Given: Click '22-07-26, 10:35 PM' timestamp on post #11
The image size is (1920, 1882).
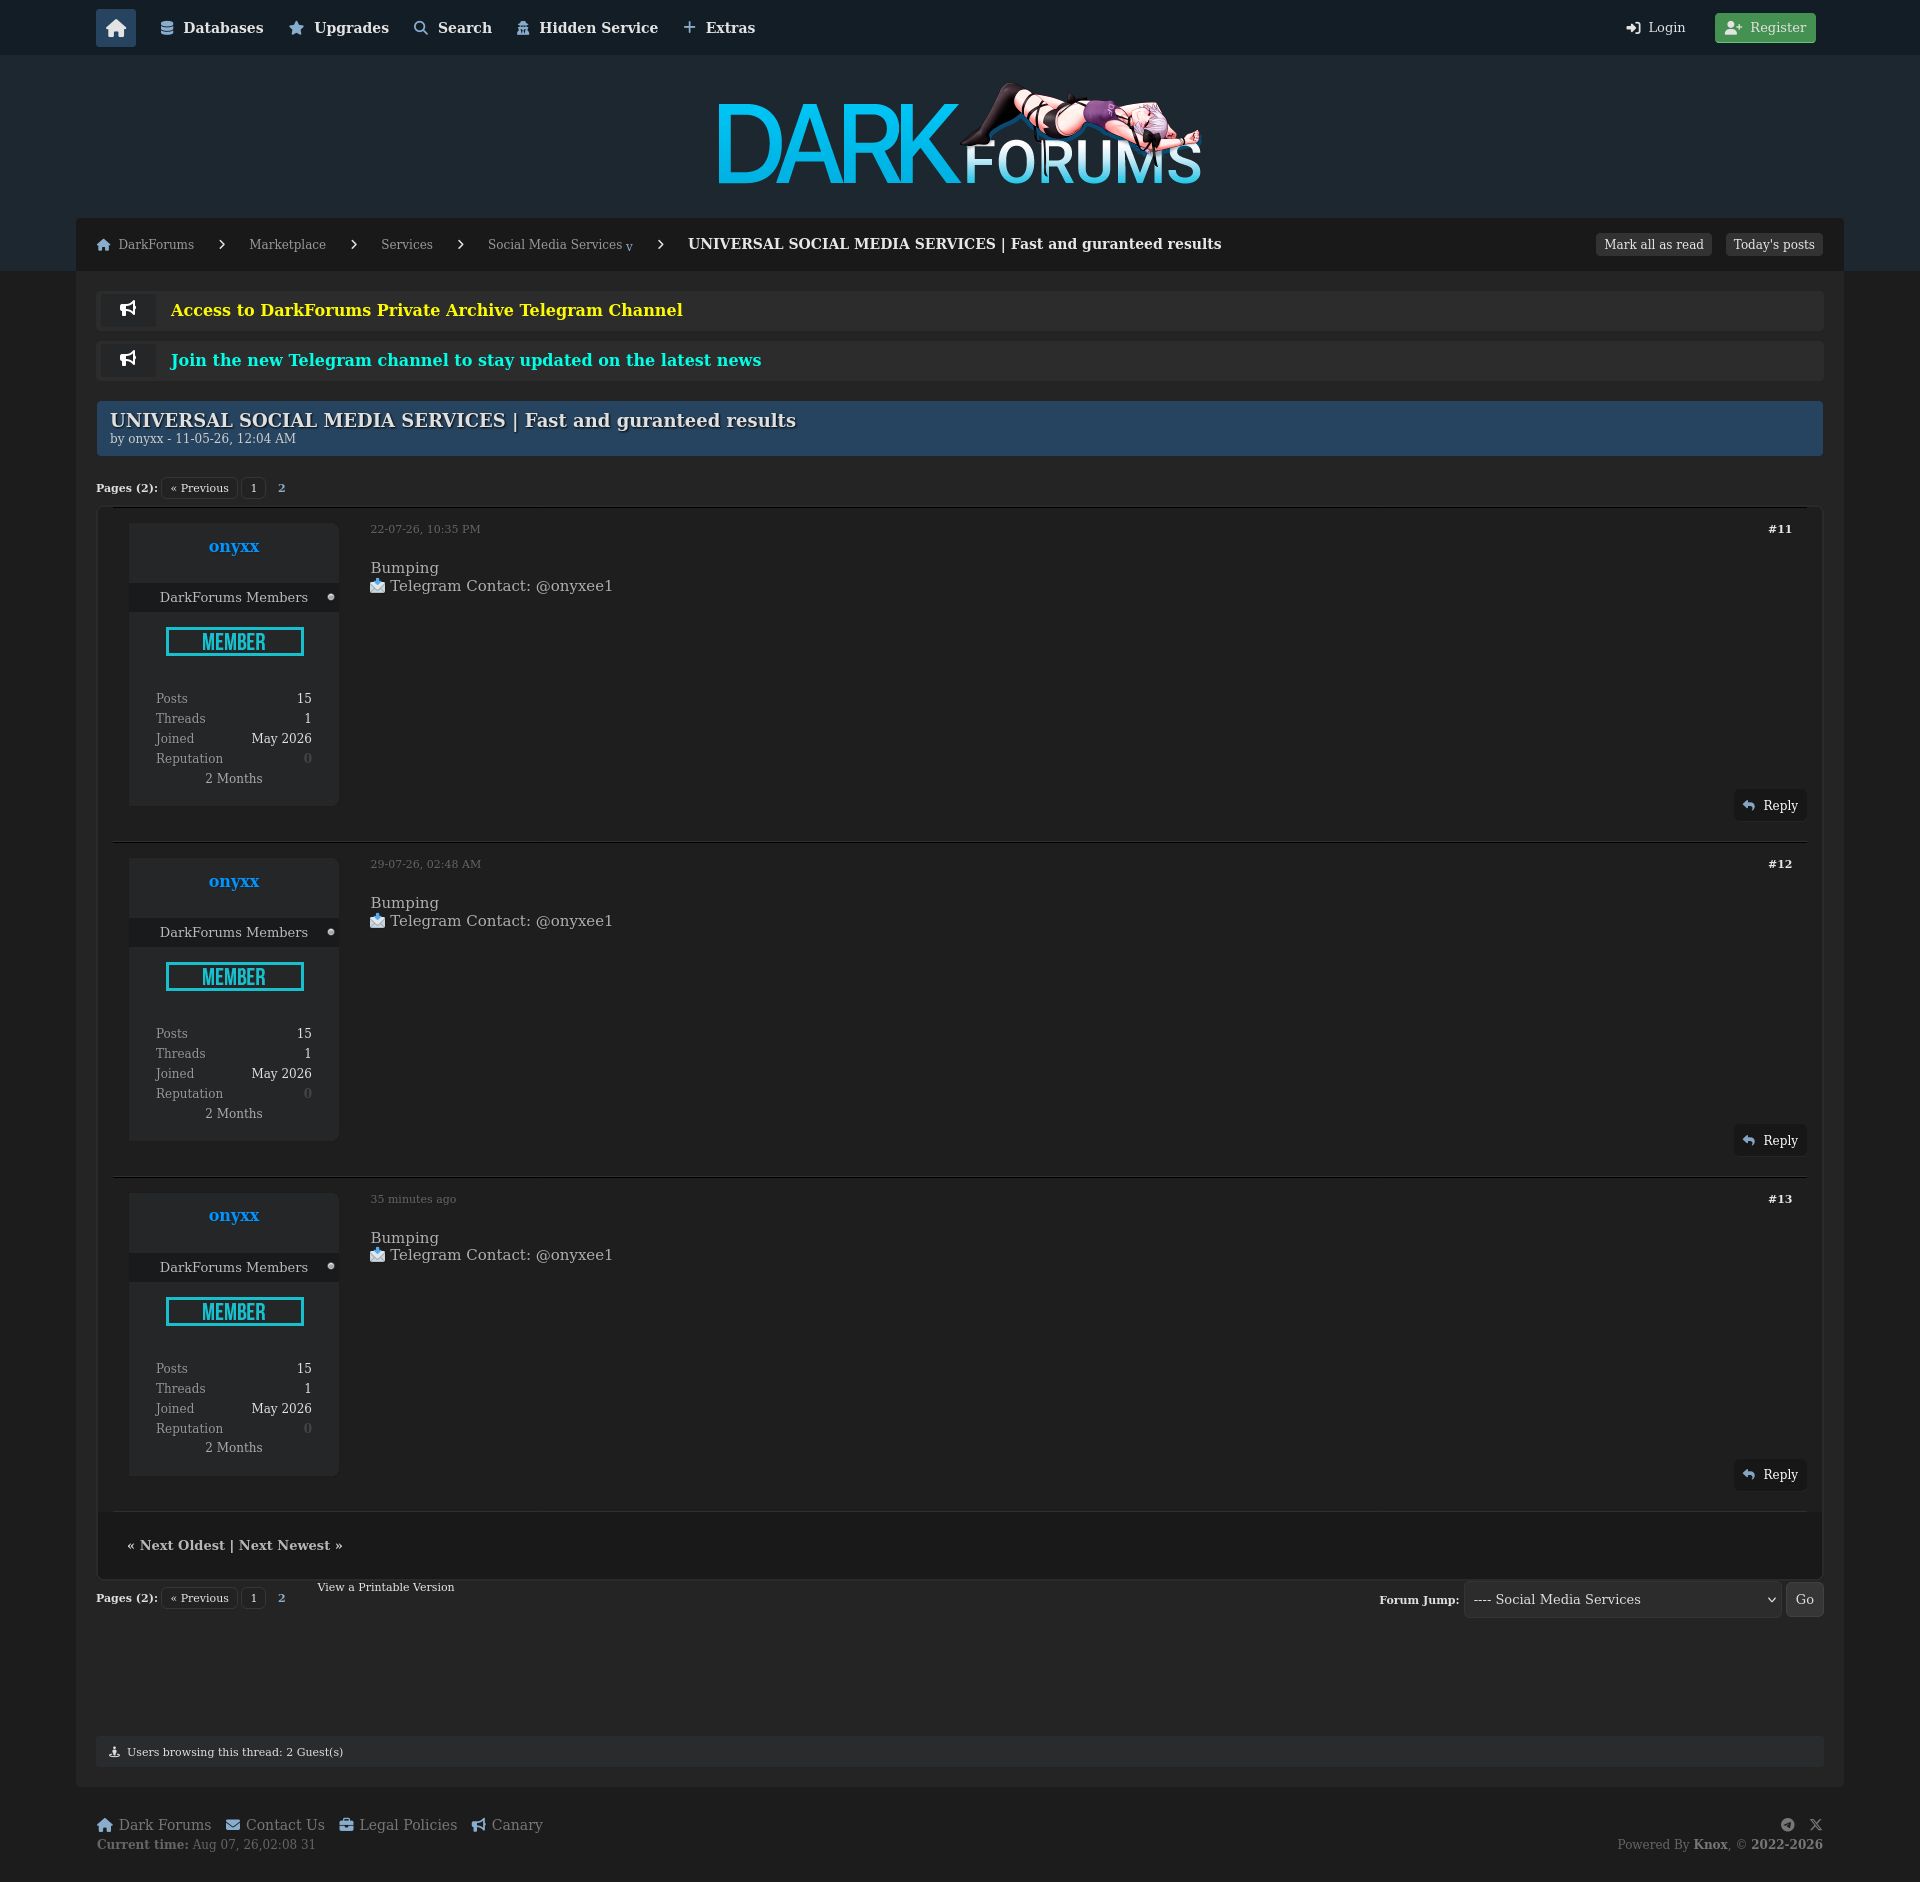Looking at the screenshot, I should point(425,529).
